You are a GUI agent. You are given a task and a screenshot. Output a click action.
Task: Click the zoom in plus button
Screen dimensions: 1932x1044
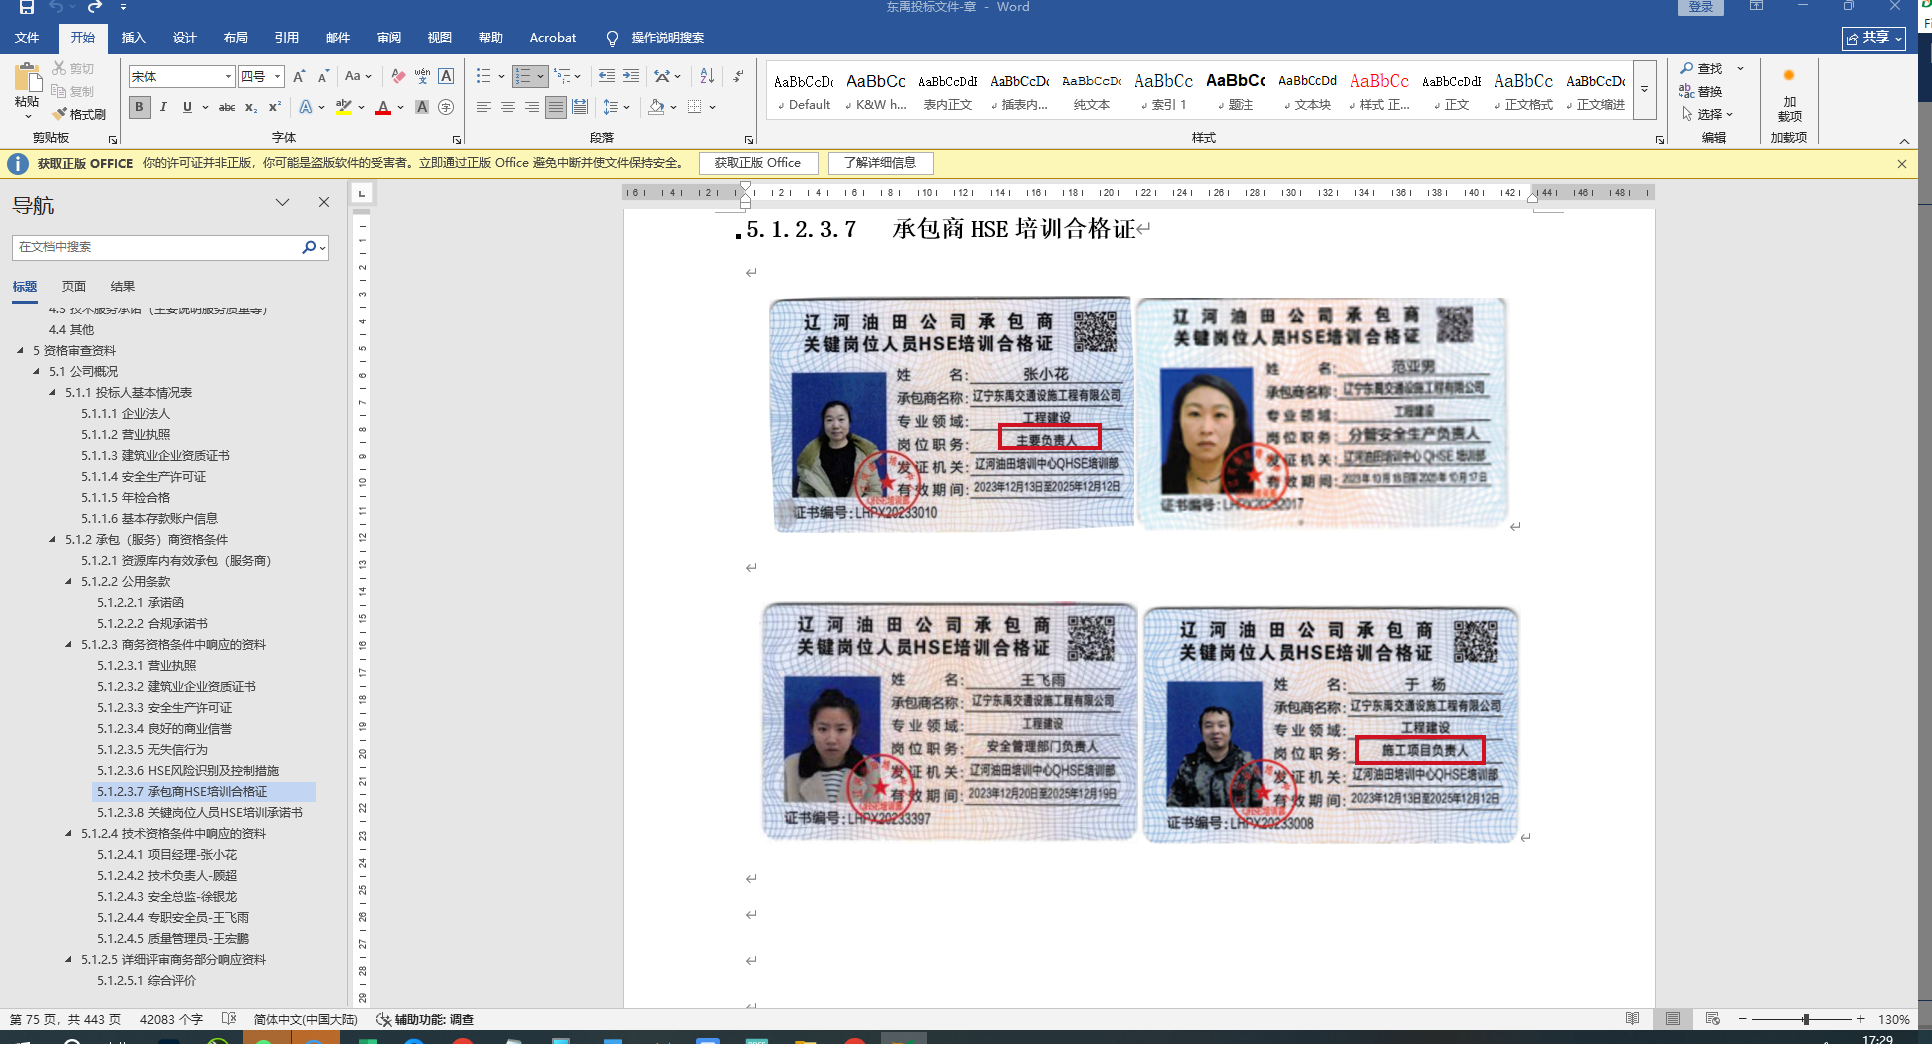pyautogui.click(x=1860, y=1019)
